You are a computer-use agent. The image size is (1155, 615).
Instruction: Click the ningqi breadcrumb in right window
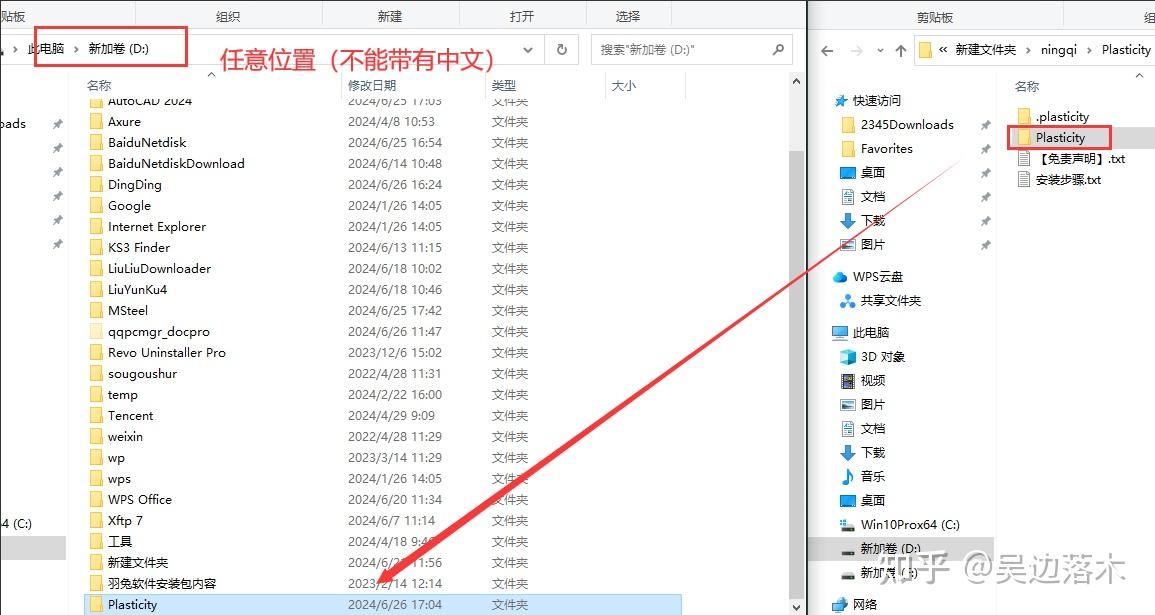1059,49
